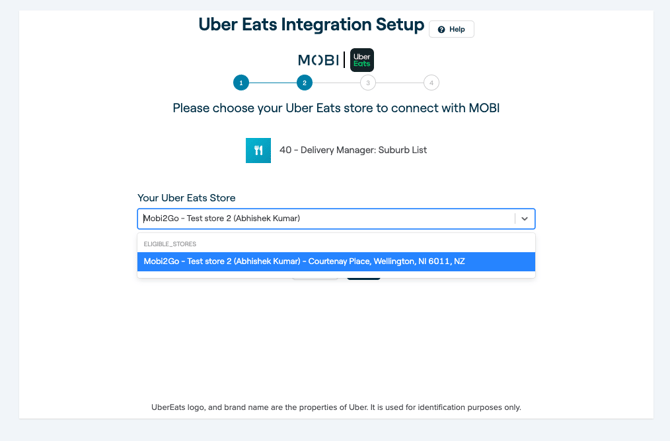Viewport: 670px width, 441px height.
Task: Click the progress line between steps 1 and 2
Action: [x=273, y=83]
